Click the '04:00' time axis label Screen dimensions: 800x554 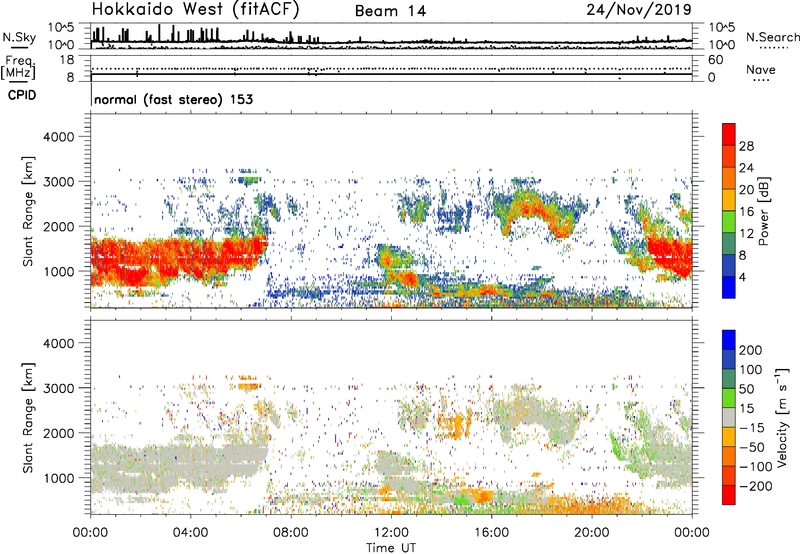pyautogui.click(x=190, y=533)
